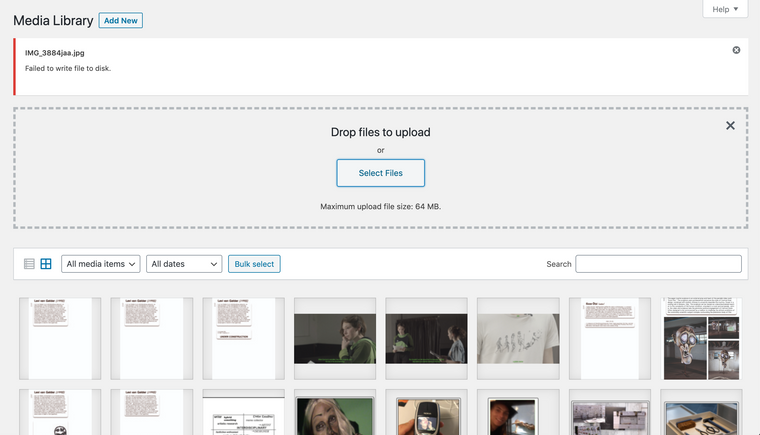Viewport: 760px width, 435px height.
Task: Click the Add New button
Action: coord(121,20)
